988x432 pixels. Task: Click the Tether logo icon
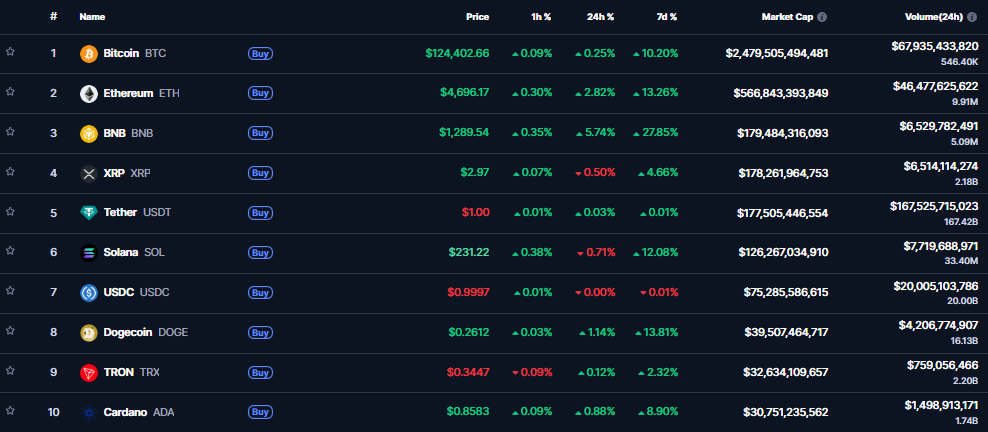point(88,212)
